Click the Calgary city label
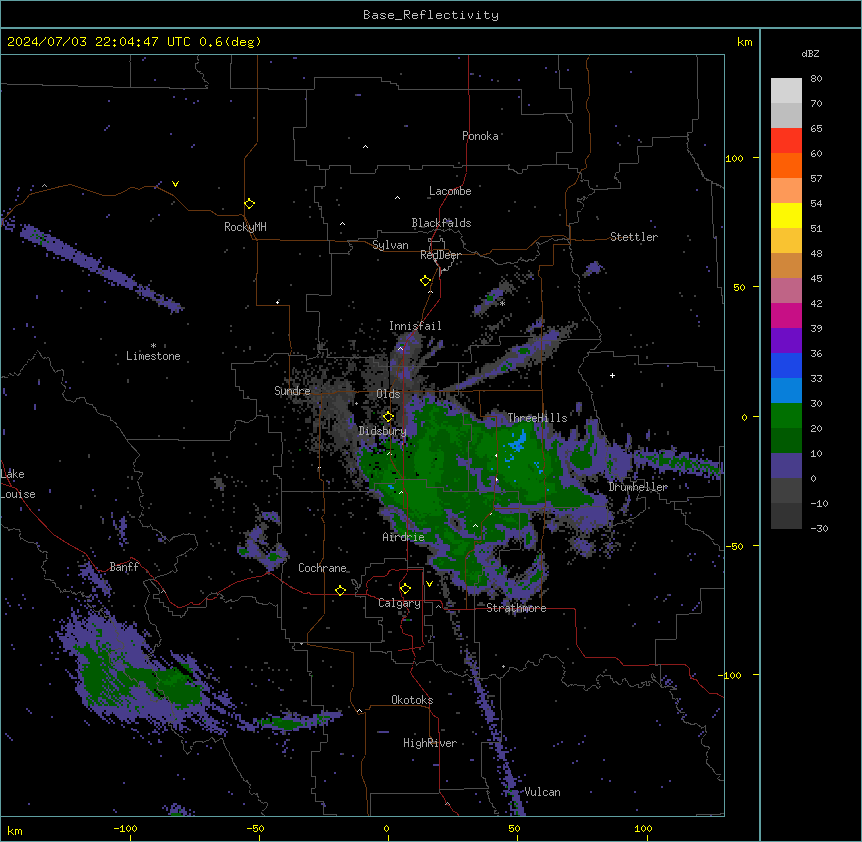The image size is (862, 842). click(x=399, y=603)
